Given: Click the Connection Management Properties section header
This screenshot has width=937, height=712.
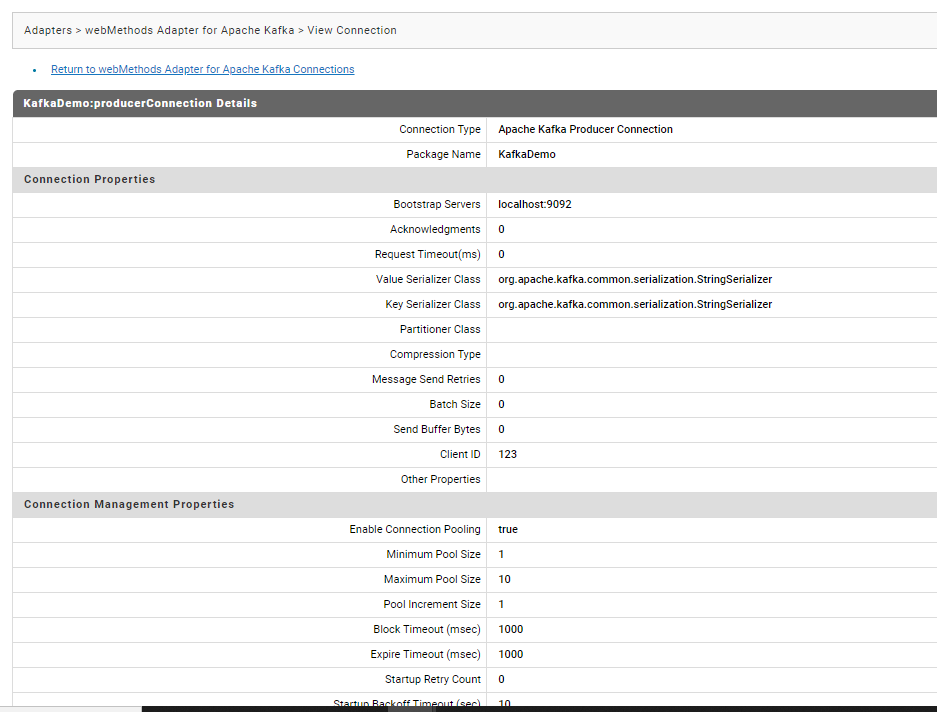Looking at the screenshot, I should coord(129,505).
